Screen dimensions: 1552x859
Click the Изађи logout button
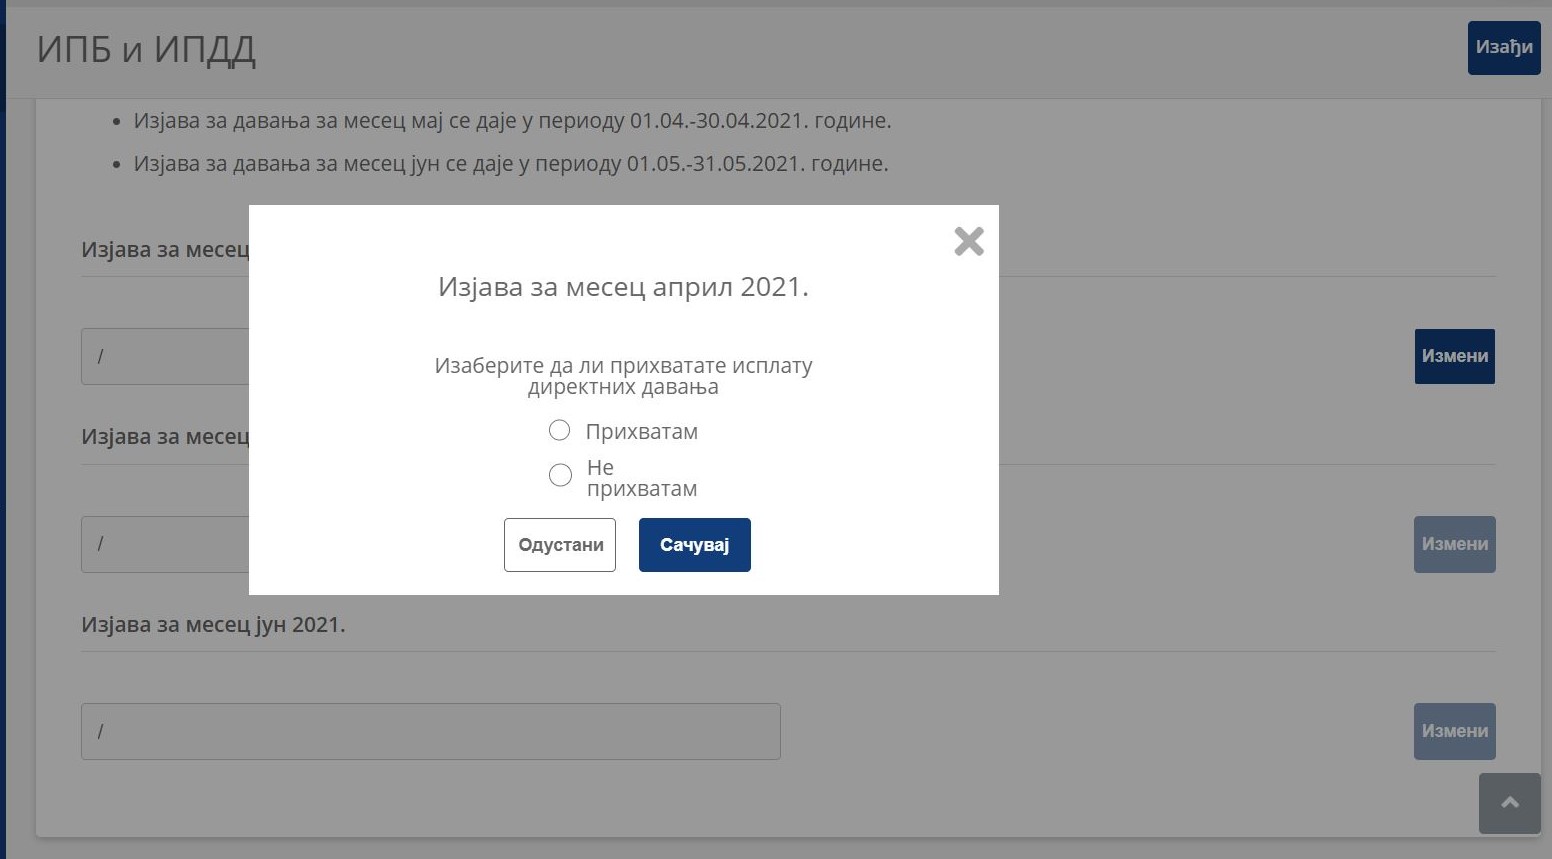click(x=1504, y=48)
